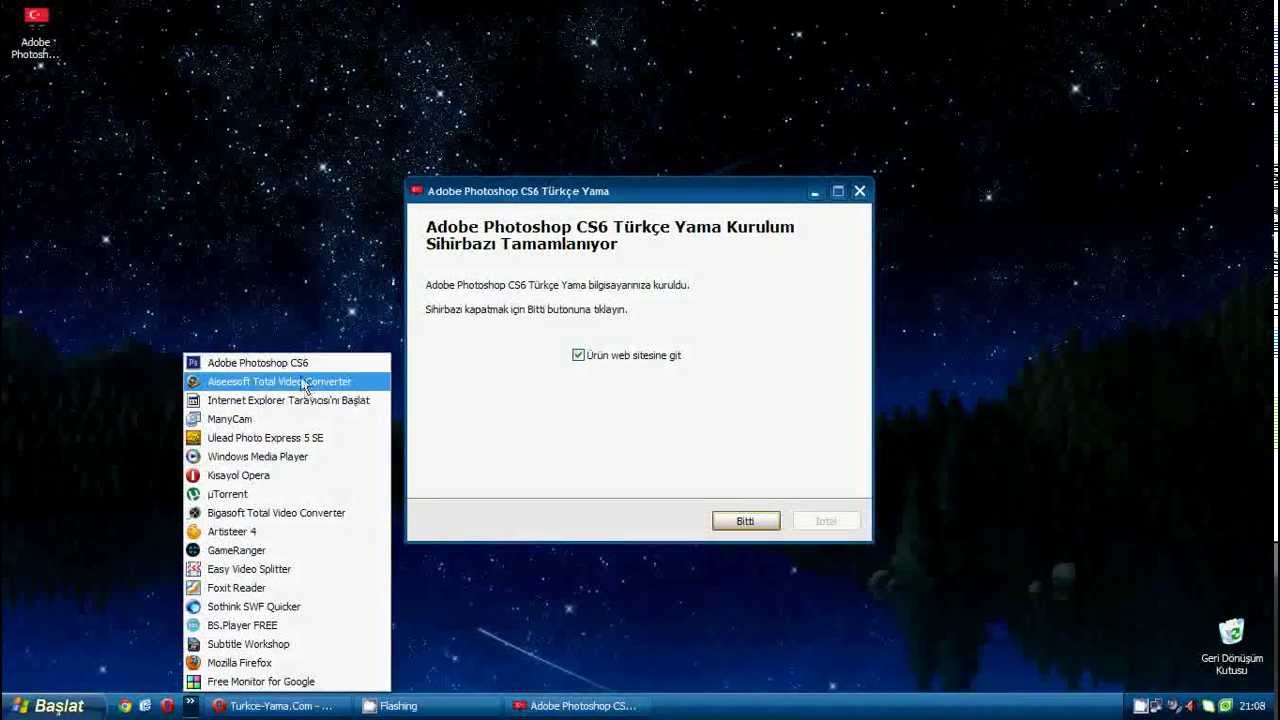Select Easy Video Splitter in the list
This screenshot has width=1280, height=720.
[287, 569]
